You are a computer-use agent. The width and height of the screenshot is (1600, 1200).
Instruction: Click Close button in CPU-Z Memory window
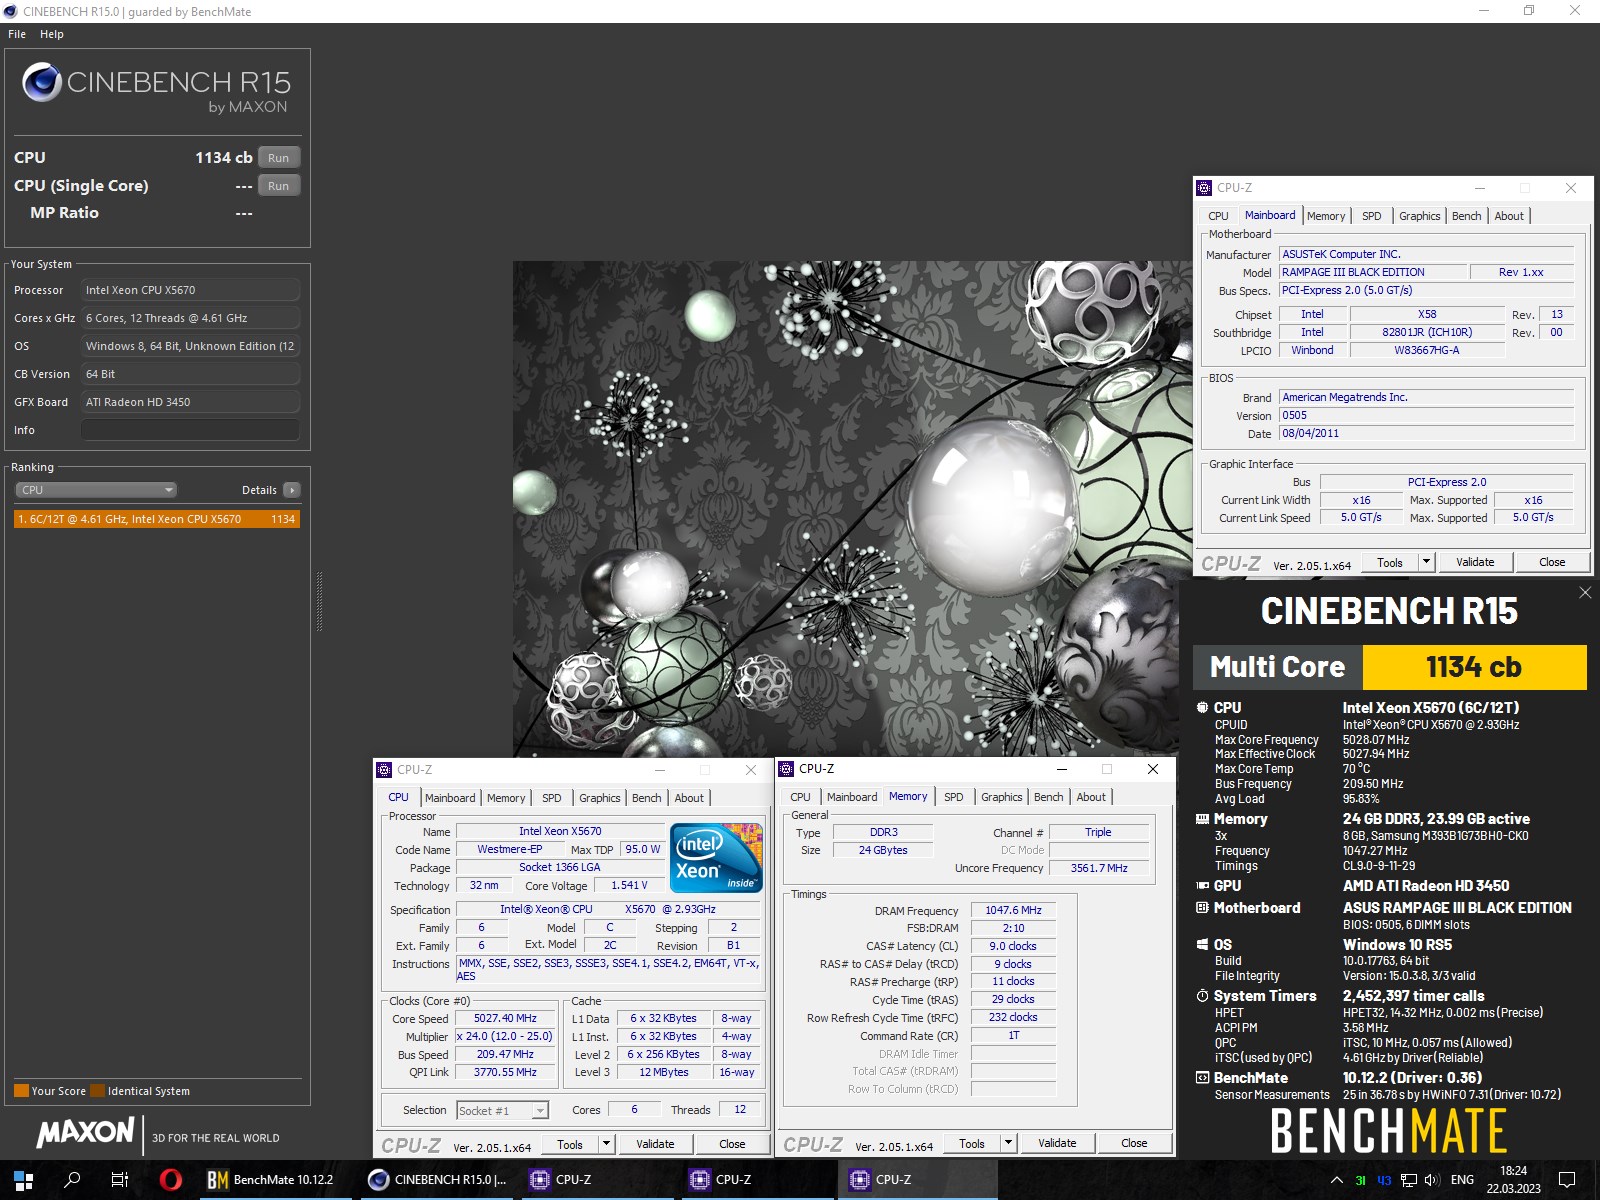(1134, 1143)
